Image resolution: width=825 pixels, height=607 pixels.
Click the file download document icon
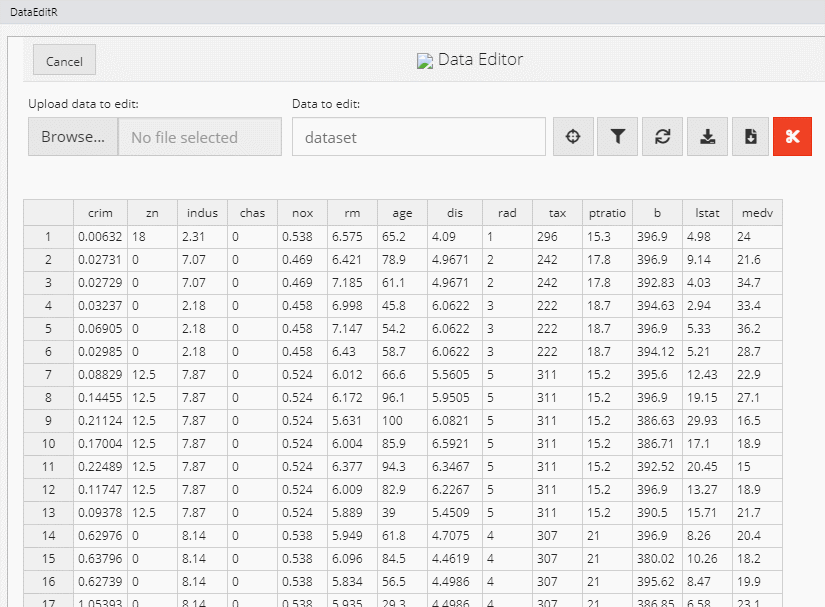(x=751, y=137)
